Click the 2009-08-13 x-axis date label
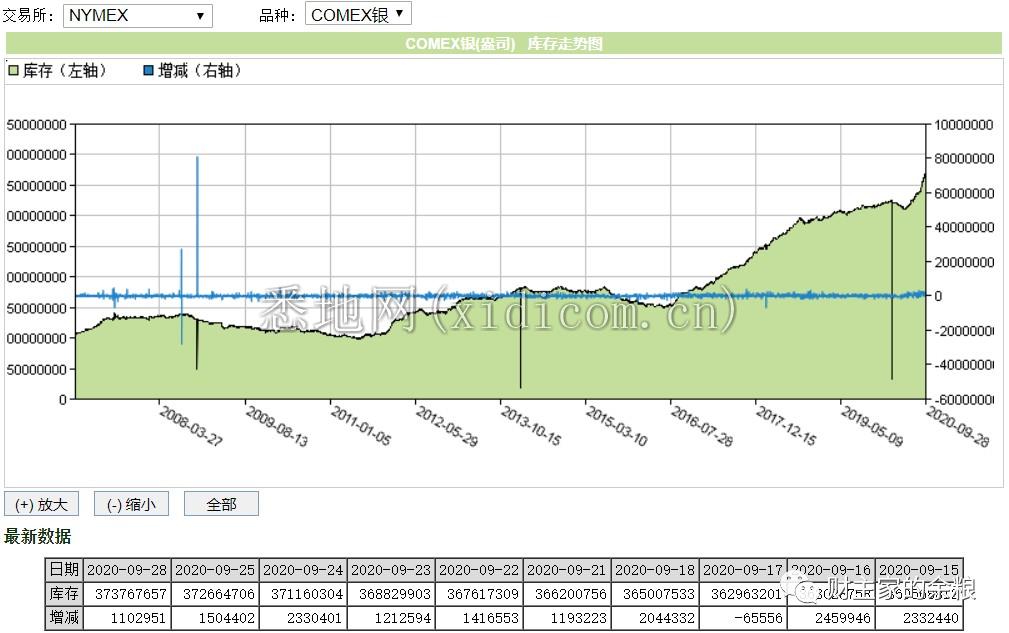The image size is (1009, 633). tap(277, 426)
